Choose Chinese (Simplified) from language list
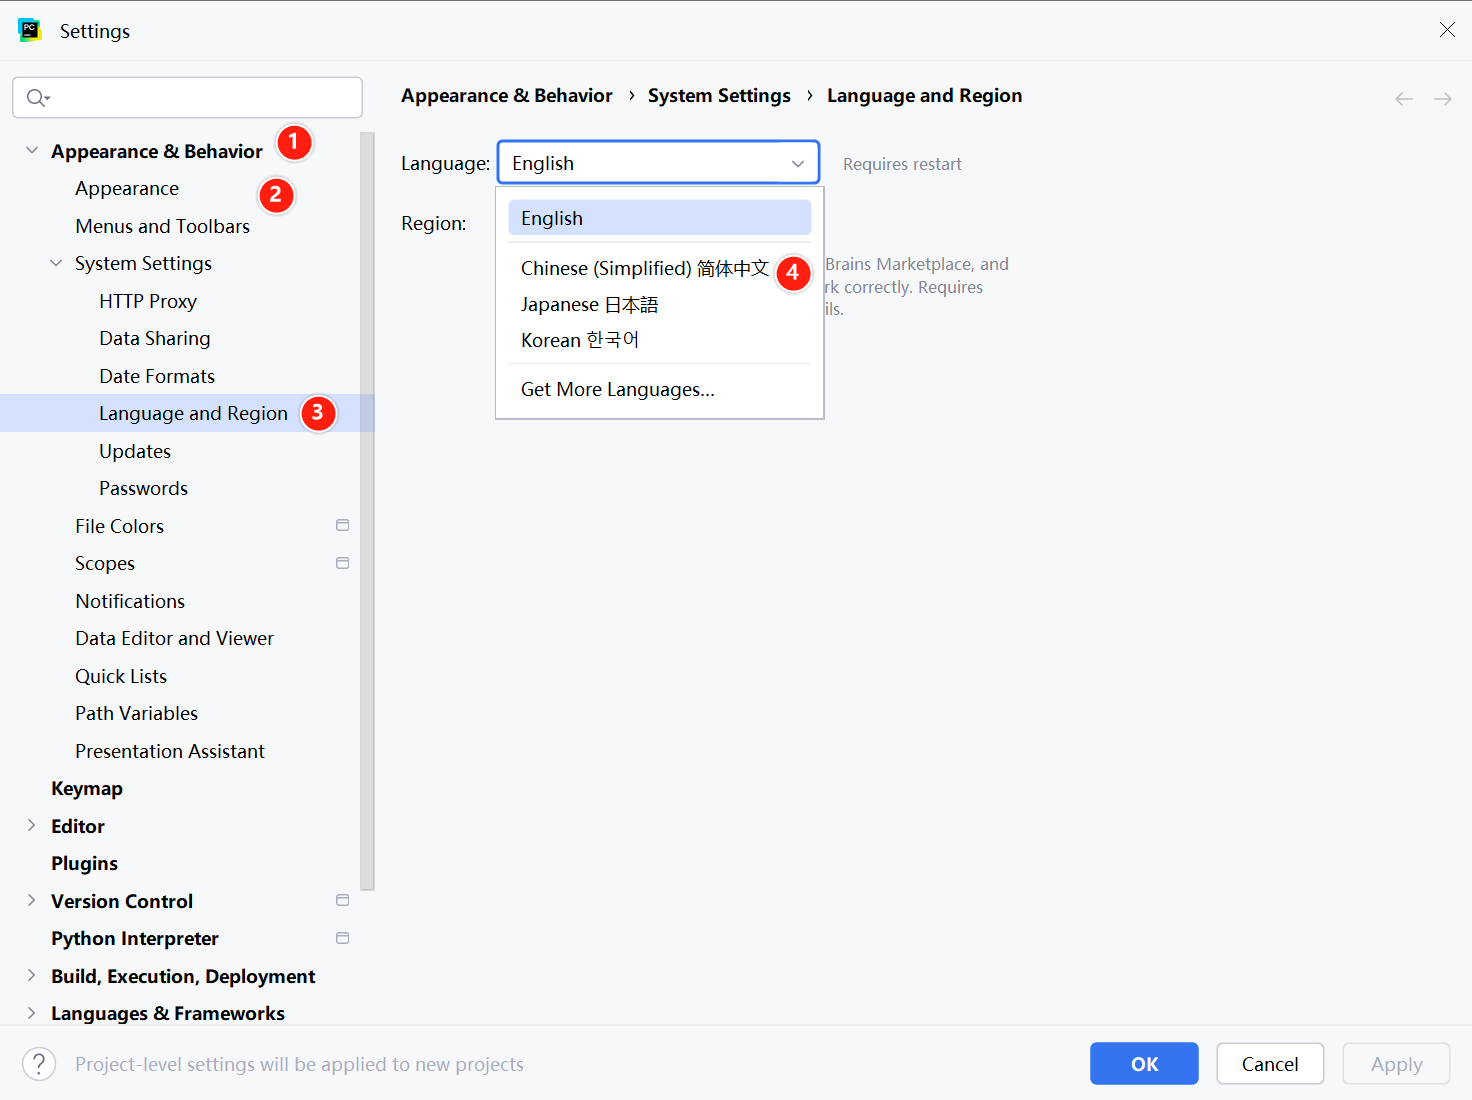The width and height of the screenshot is (1472, 1100). (x=644, y=269)
